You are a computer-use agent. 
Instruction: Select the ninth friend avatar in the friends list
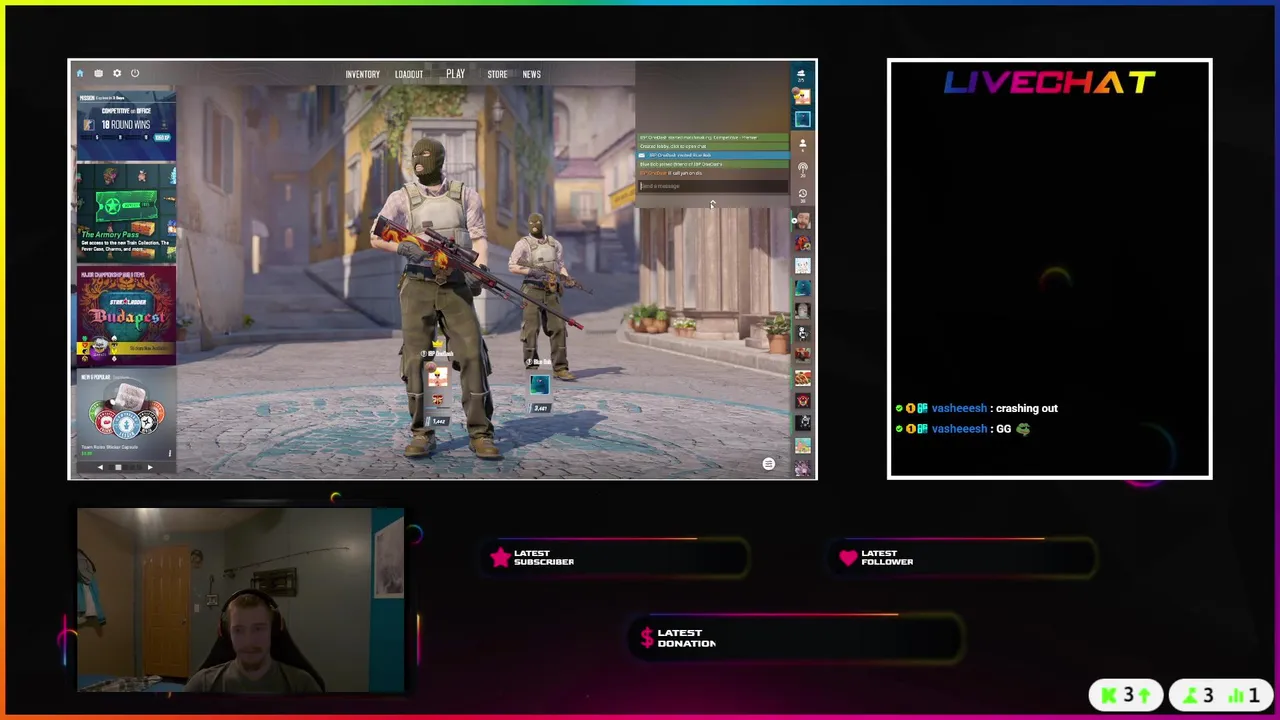point(803,400)
